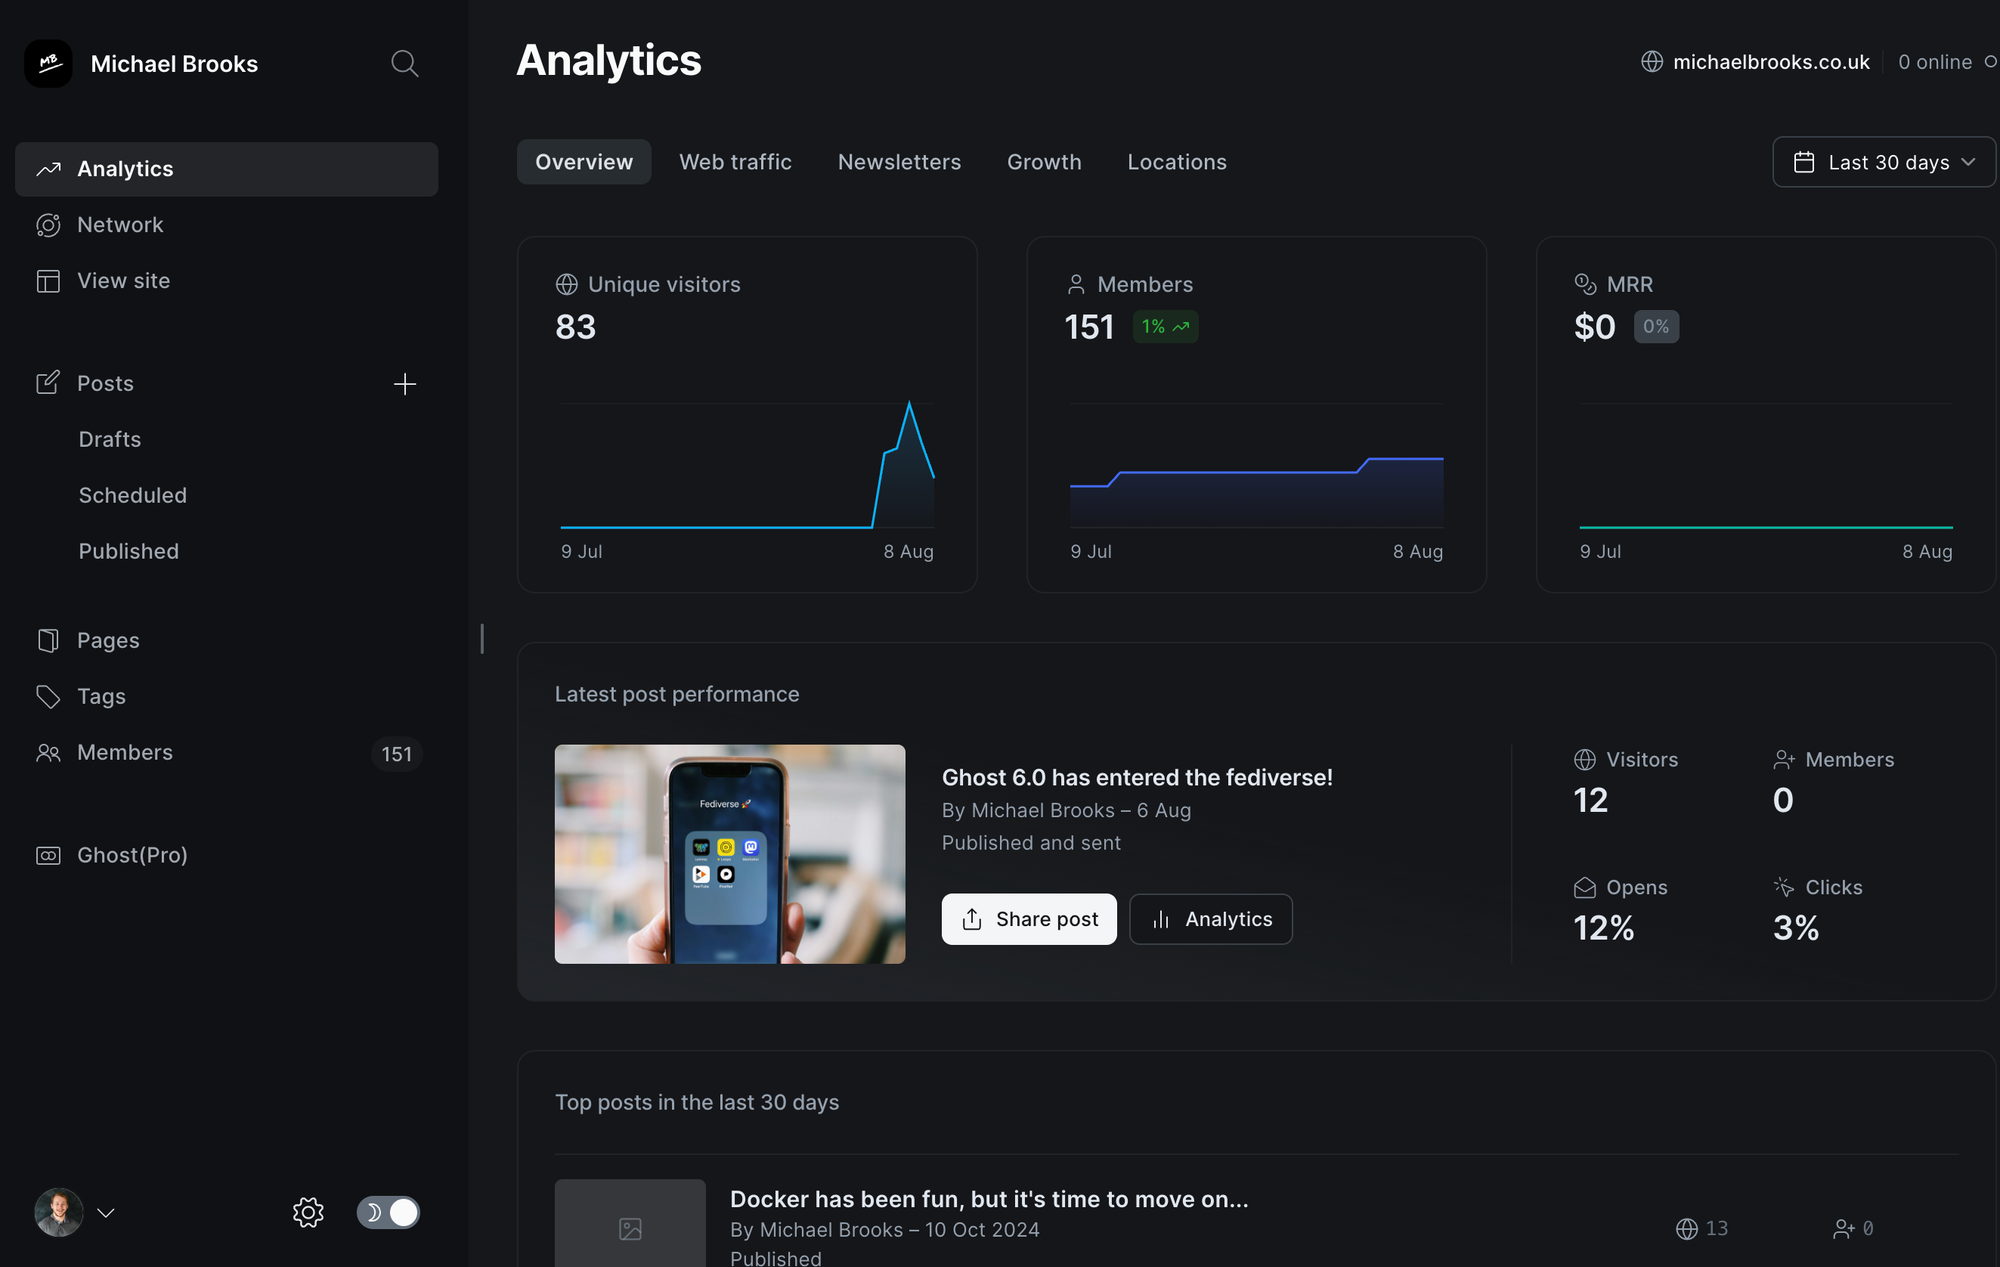Toggle the dark mode switch
2000x1267 pixels.
pyautogui.click(x=388, y=1212)
